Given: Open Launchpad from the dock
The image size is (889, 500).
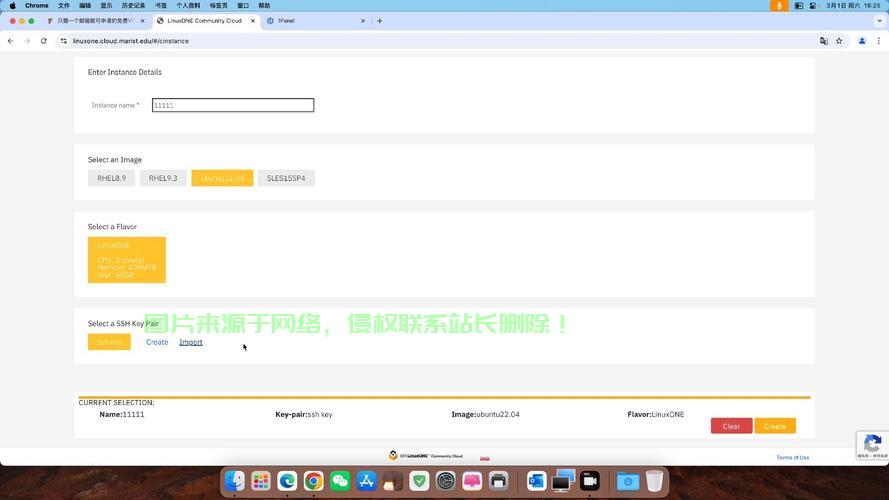Looking at the screenshot, I should (x=261, y=481).
